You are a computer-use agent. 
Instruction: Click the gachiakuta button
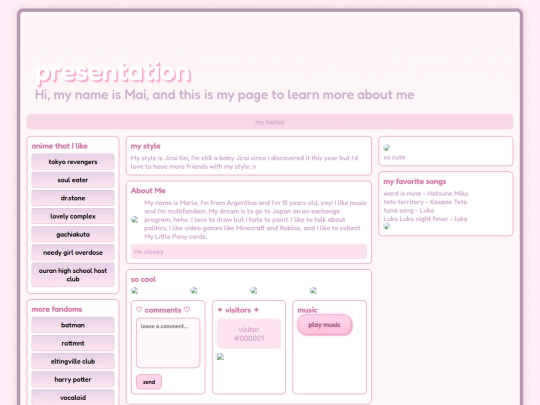[x=73, y=235]
